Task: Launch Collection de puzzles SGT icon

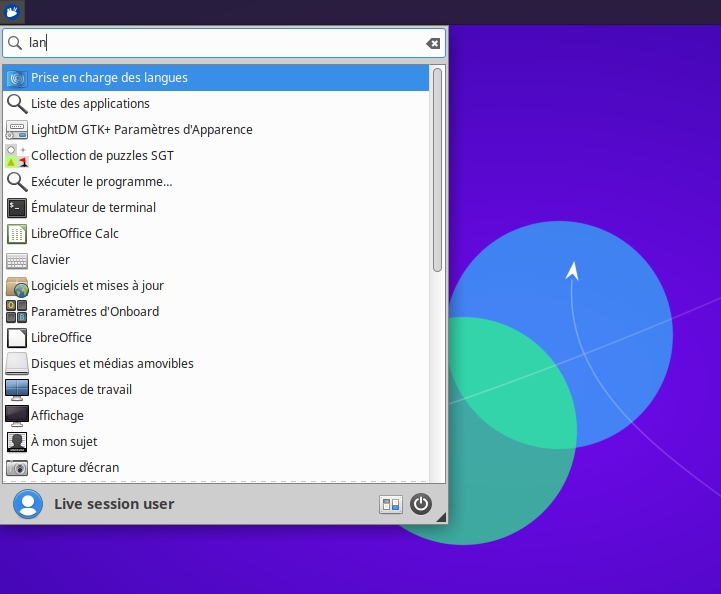Action: coord(17,156)
